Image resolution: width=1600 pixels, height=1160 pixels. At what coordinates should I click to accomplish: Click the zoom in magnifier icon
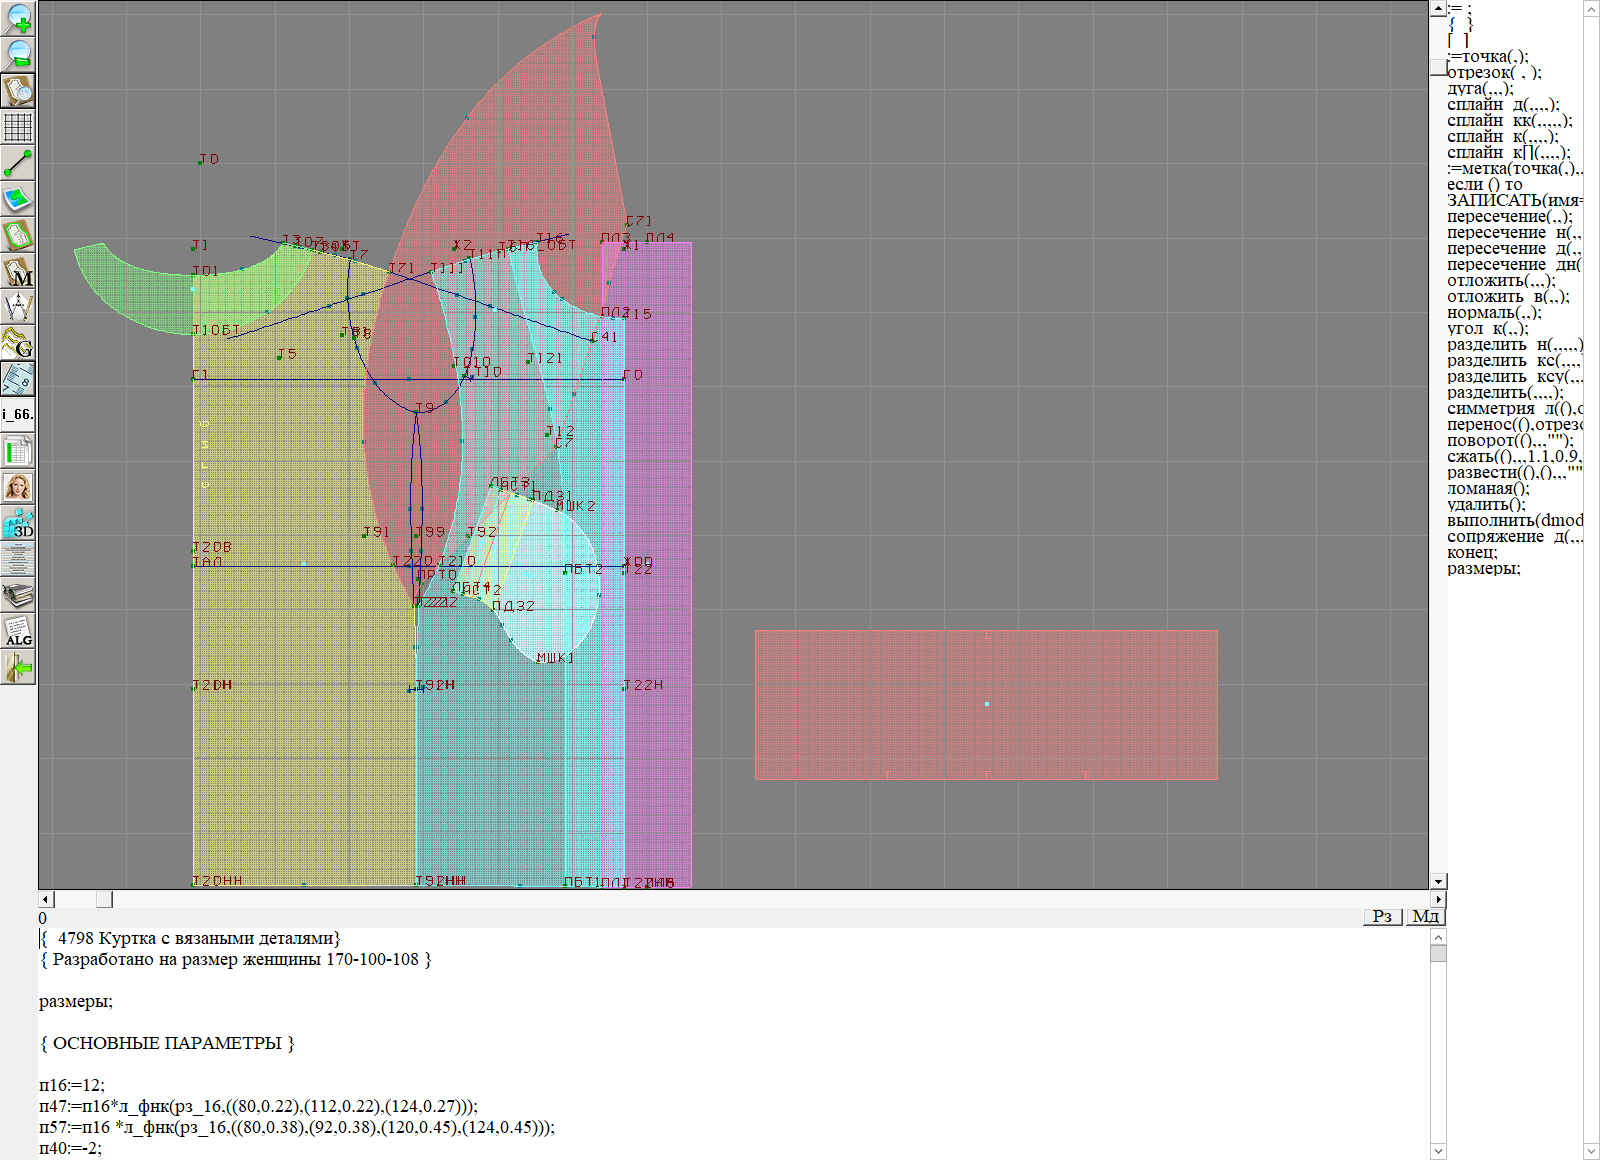click(x=18, y=19)
